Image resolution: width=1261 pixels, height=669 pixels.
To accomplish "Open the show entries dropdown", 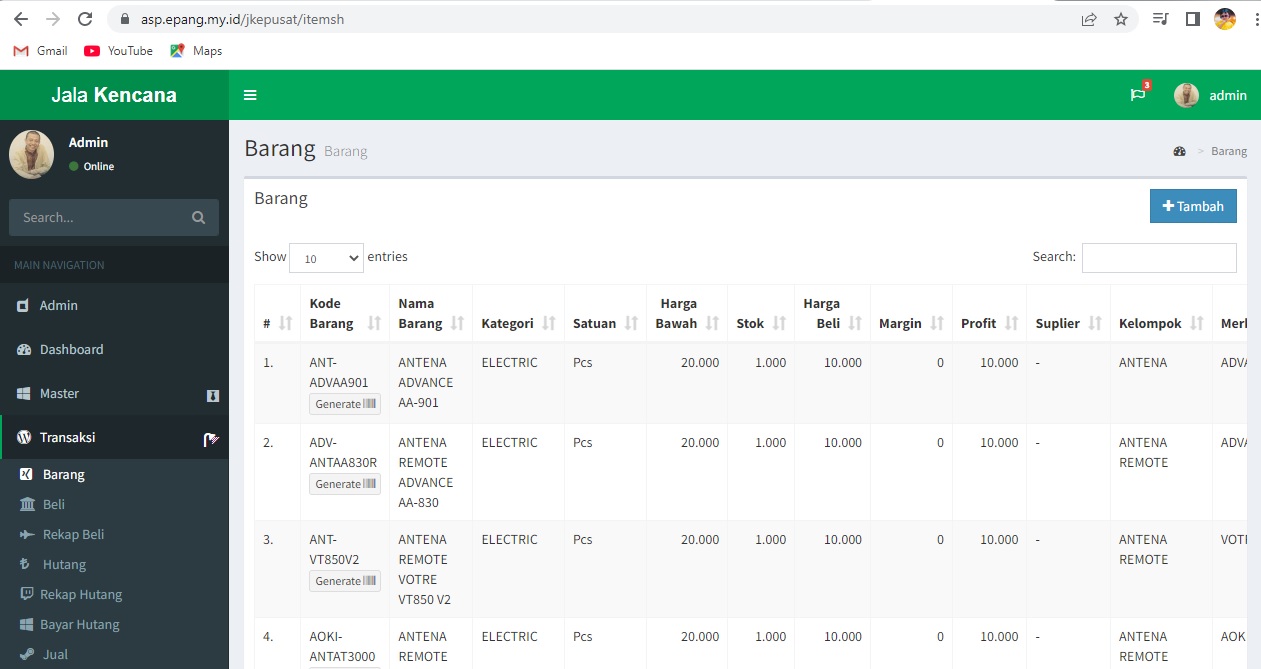I will click(x=326, y=258).
